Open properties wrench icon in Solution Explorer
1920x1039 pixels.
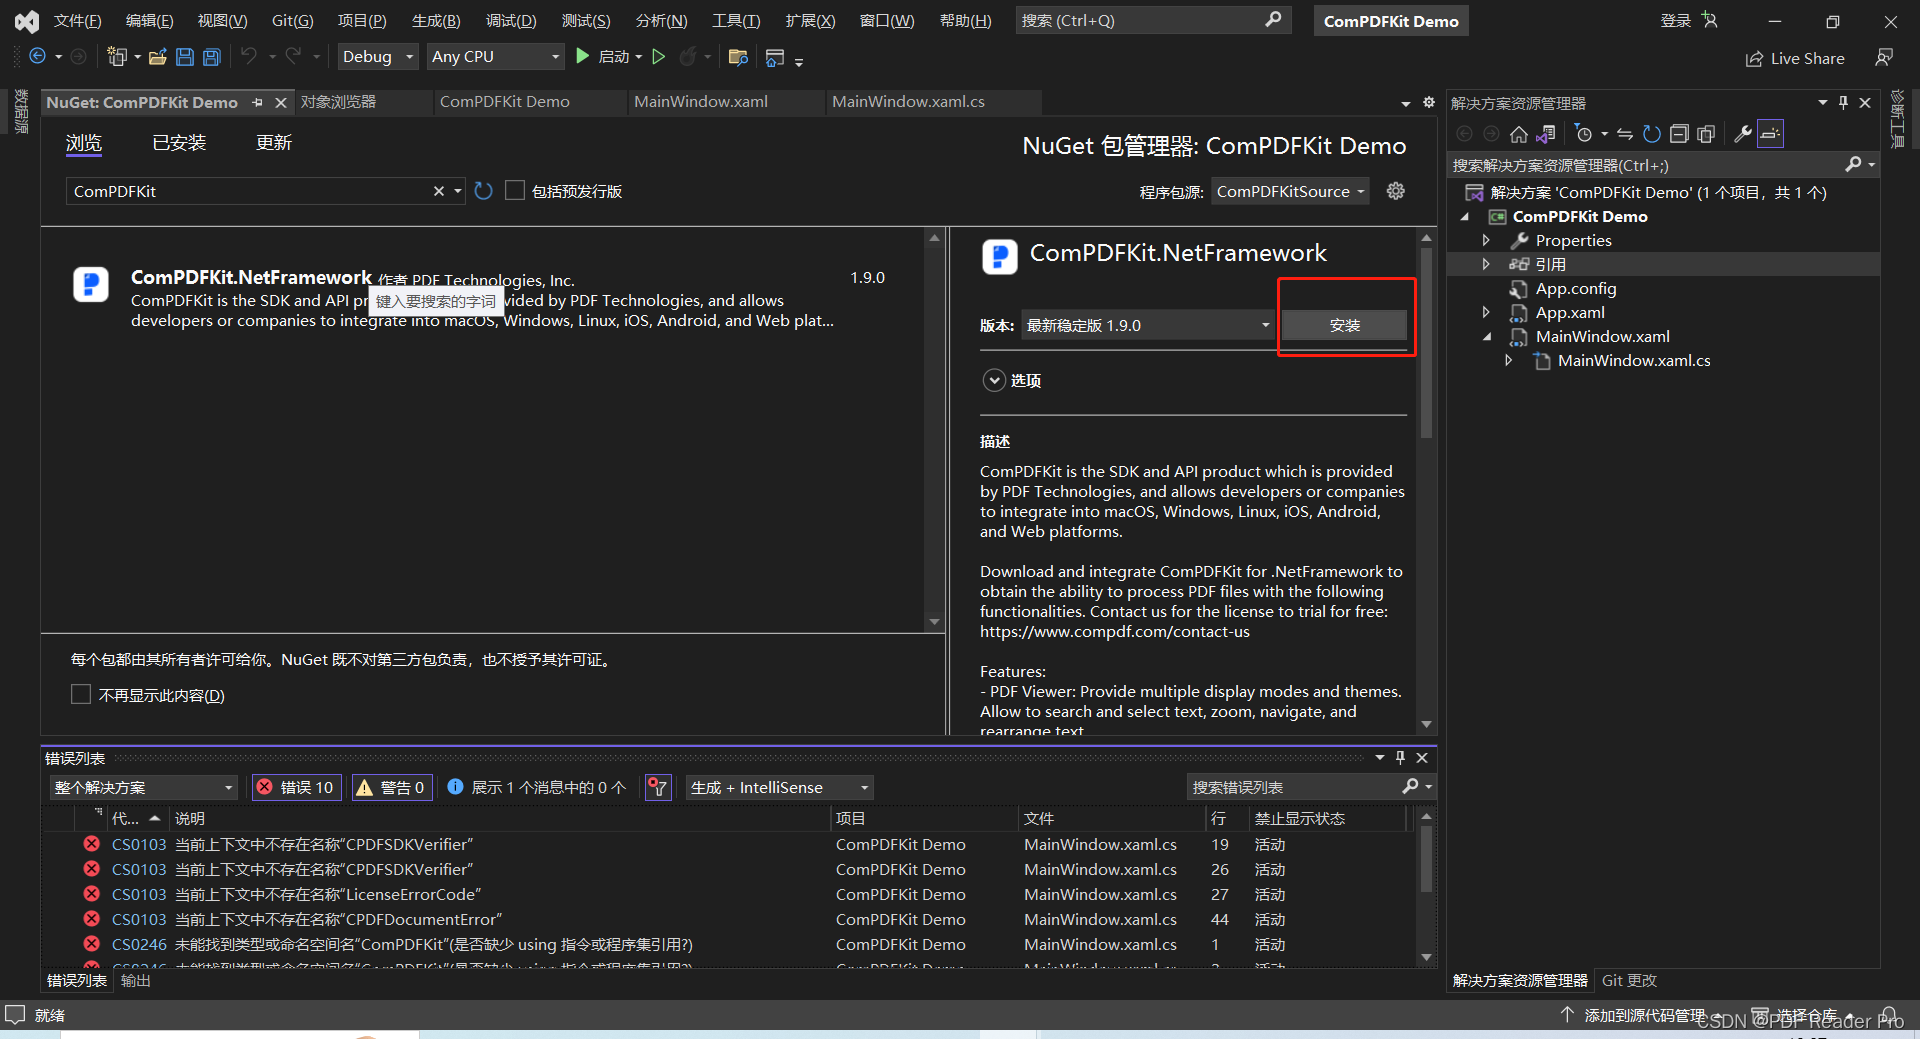[x=1742, y=134]
